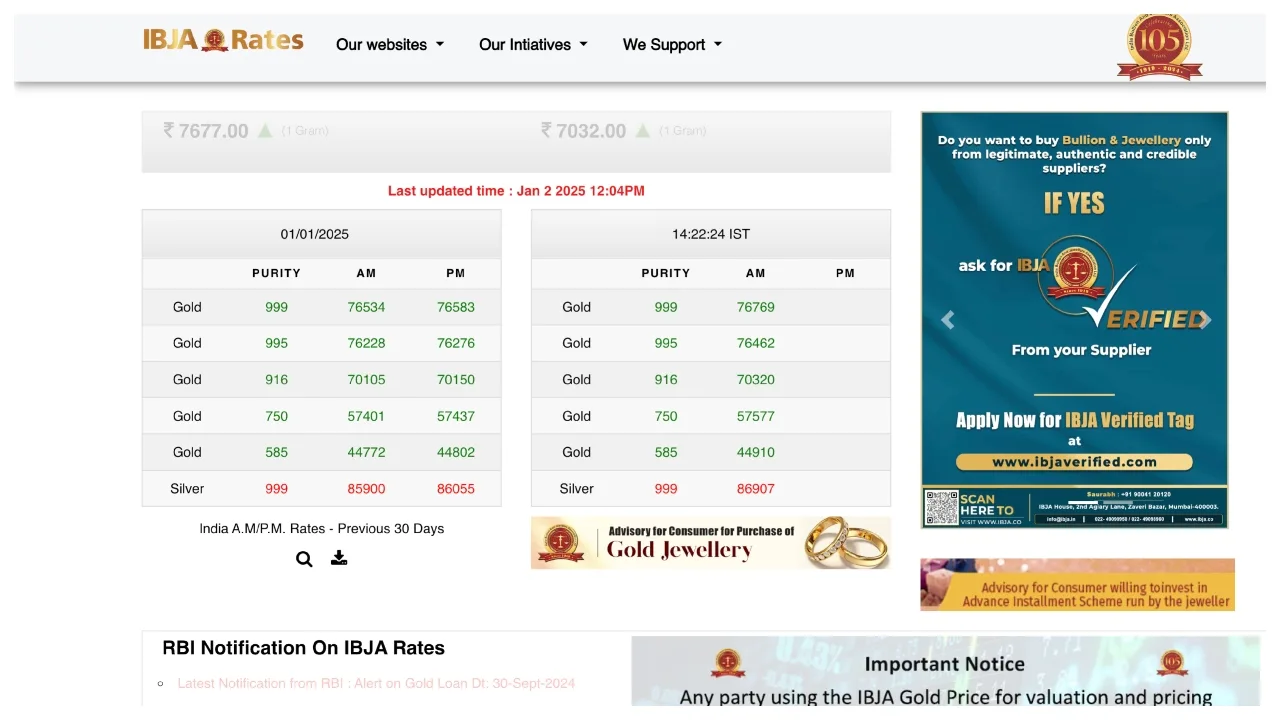The width and height of the screenshot is (1280, 720).
Task: Click today's gold 916 rate 70320
Action: coord(756,379)
